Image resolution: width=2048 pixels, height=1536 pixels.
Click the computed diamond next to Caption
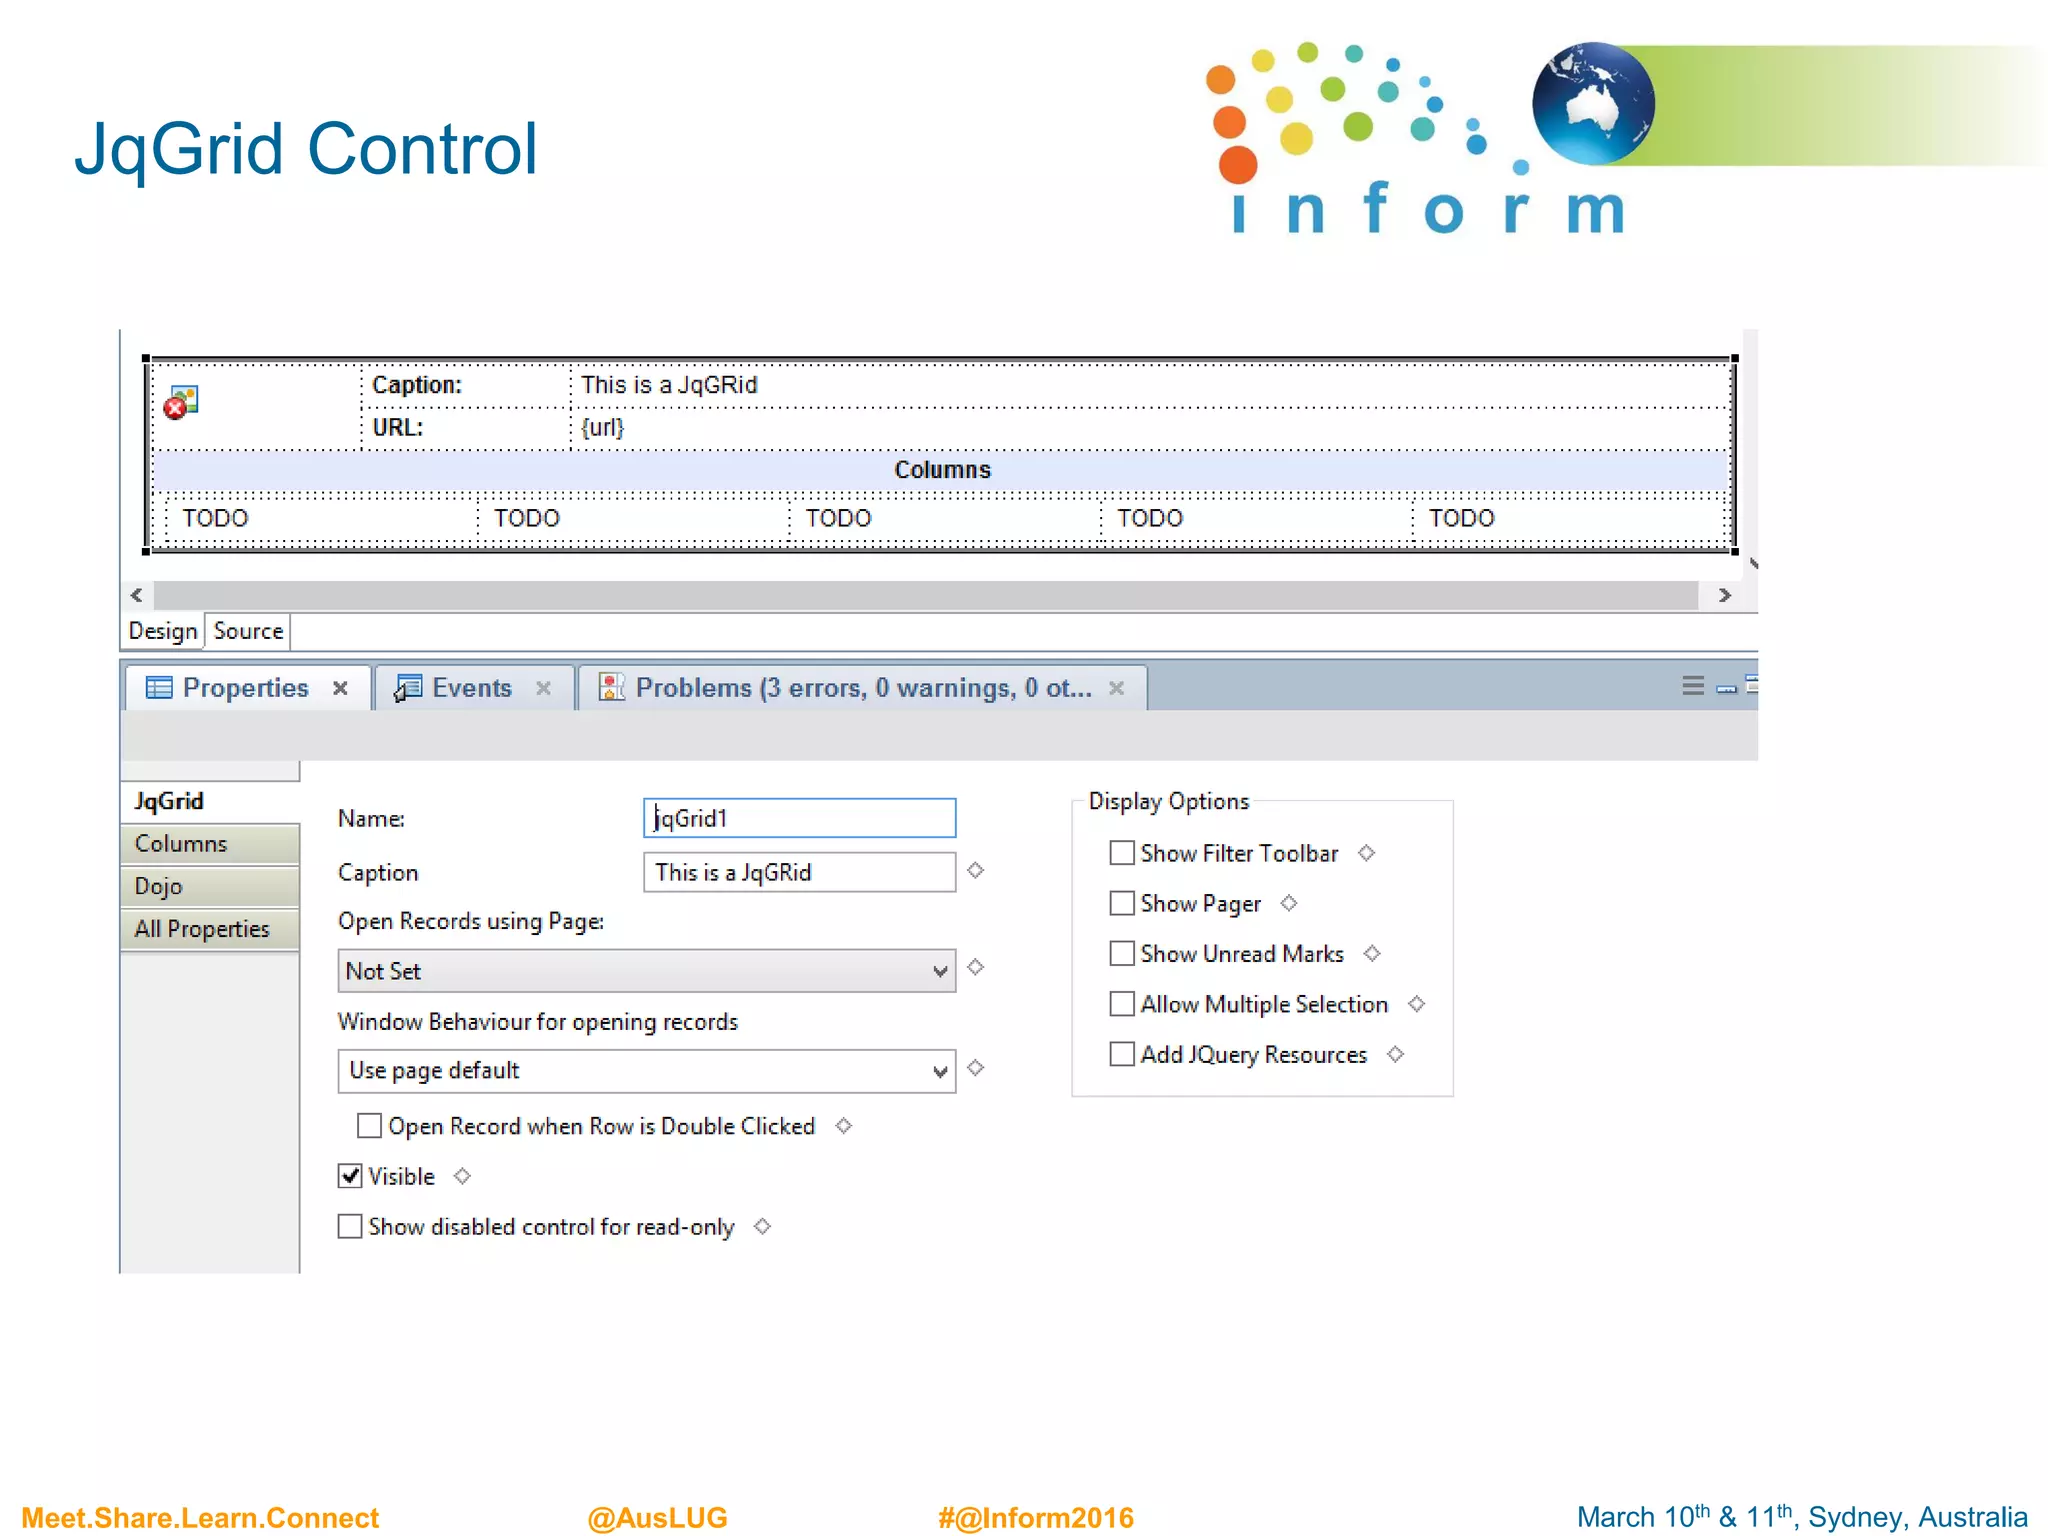click(976, 871)
